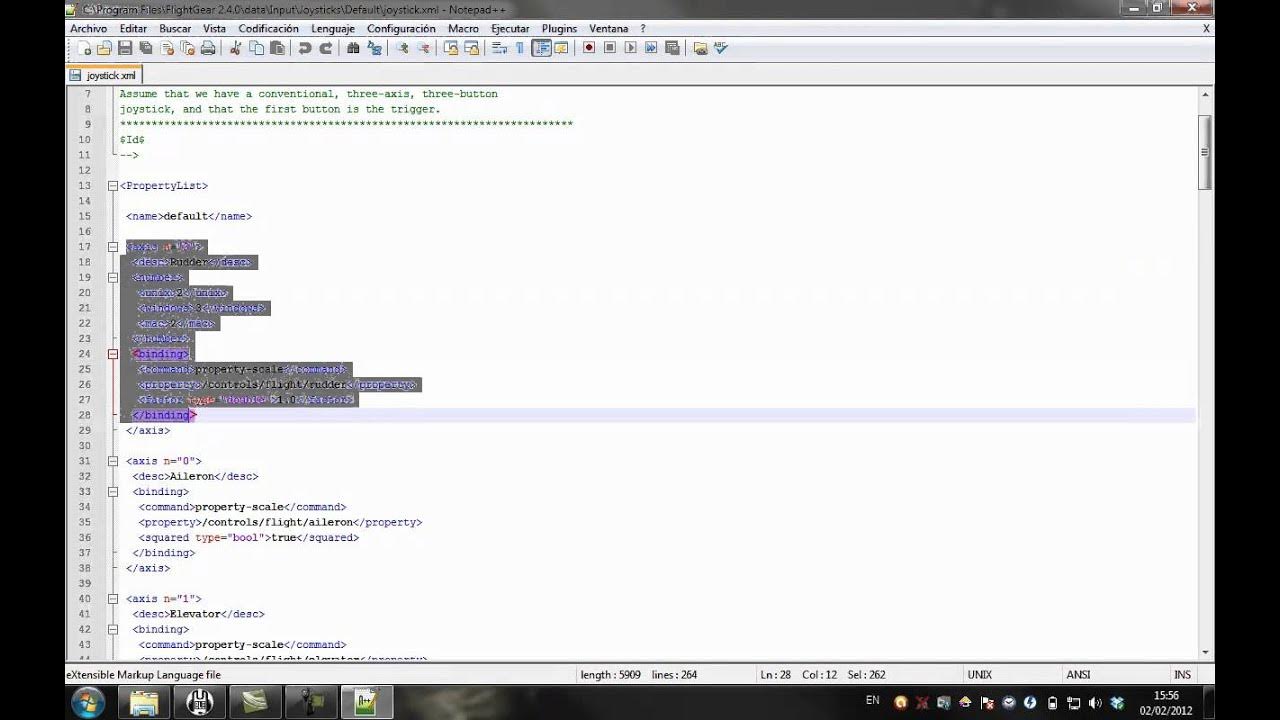Save the recorded macro icon
Image resolution: width=1280 pixels, height=720 pixels.
point(672,48)
